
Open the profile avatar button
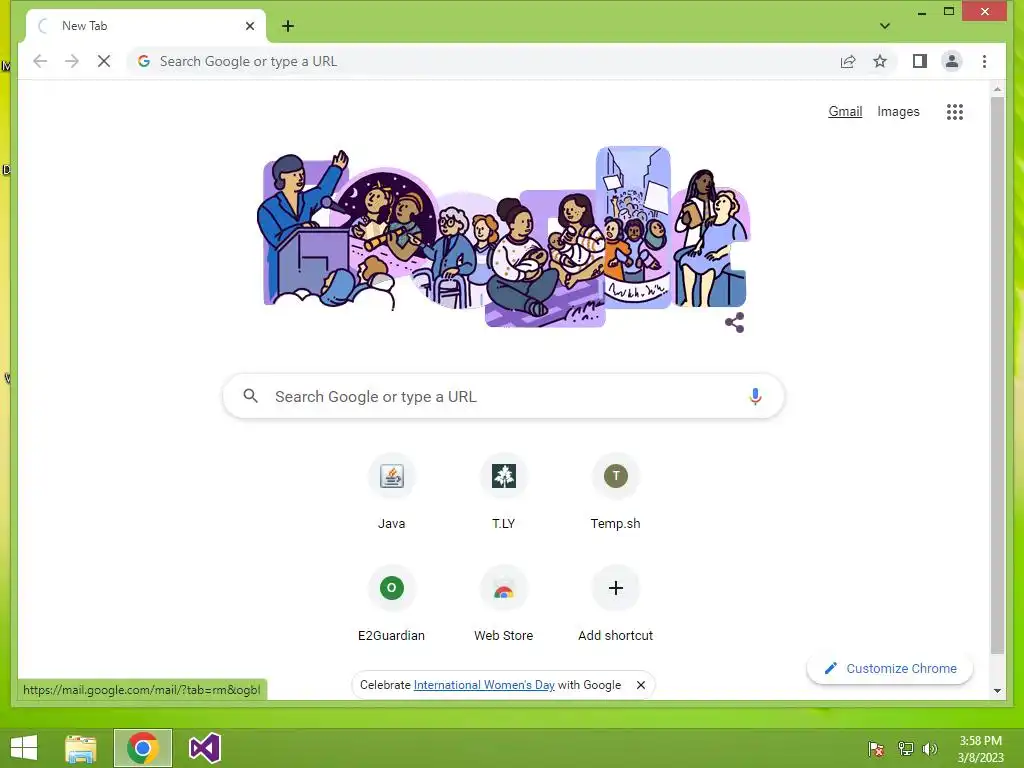[x=952, y=61]
